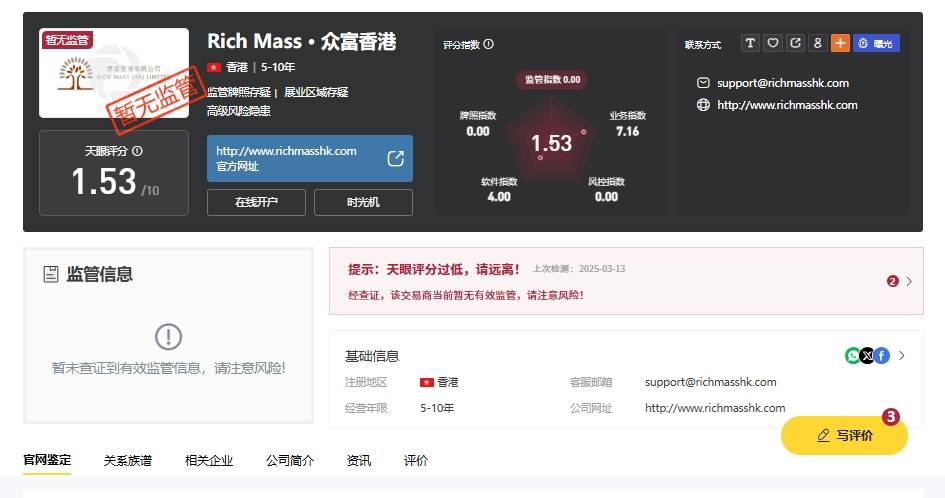
Task: Click the Facebook icon in 基础信息
Action: pos(881,356)
